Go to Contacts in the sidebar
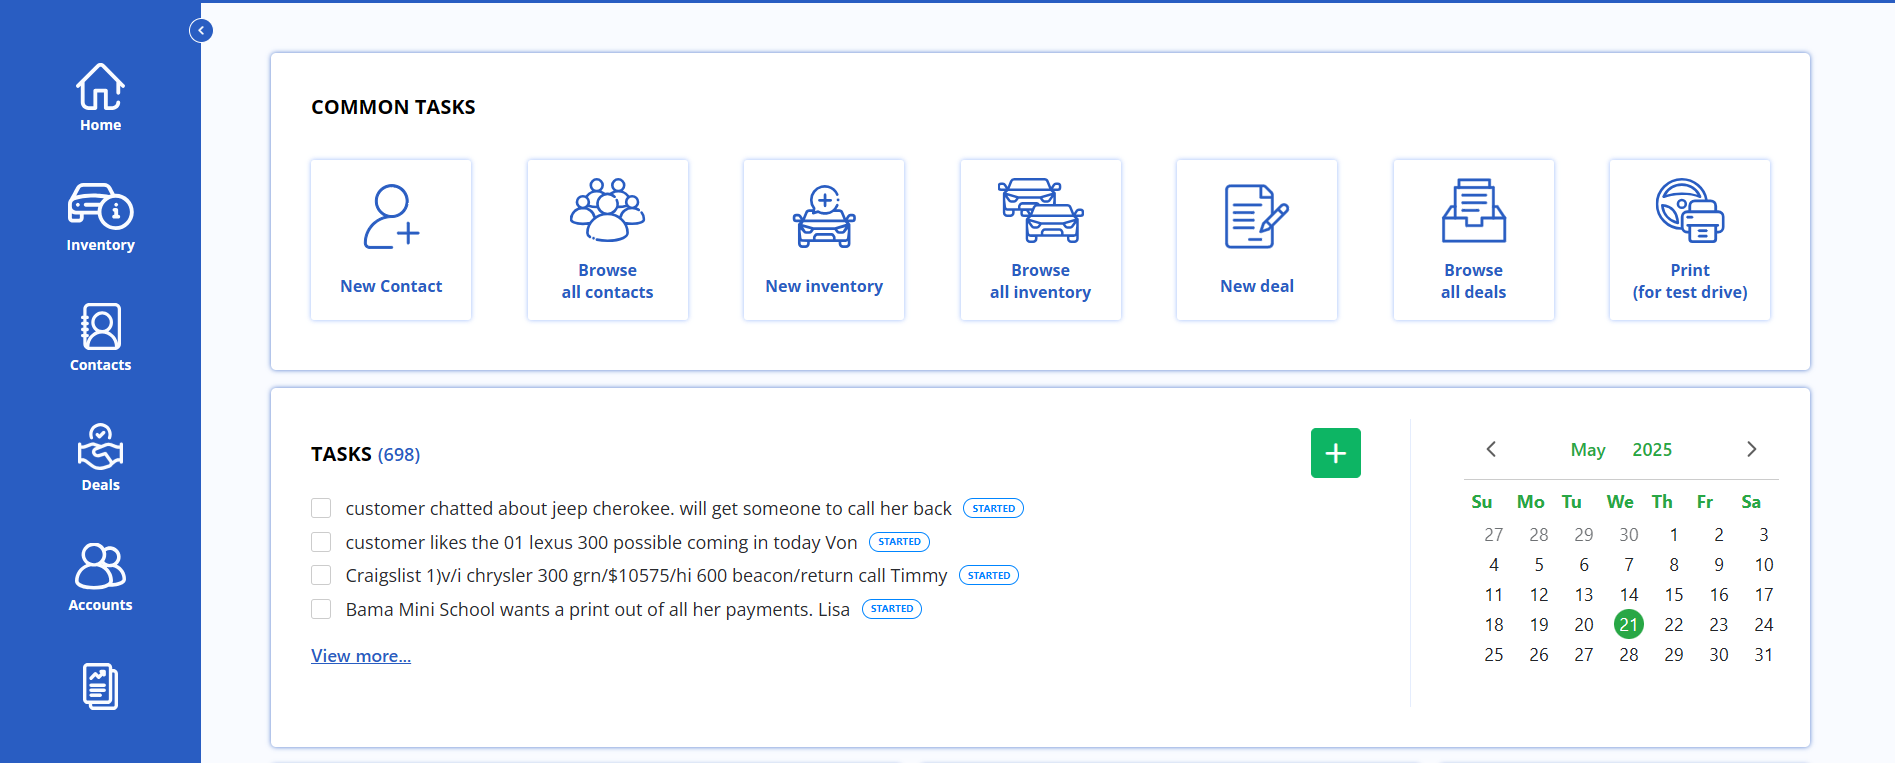The image size is (1895, 763). tap(100, 337)
